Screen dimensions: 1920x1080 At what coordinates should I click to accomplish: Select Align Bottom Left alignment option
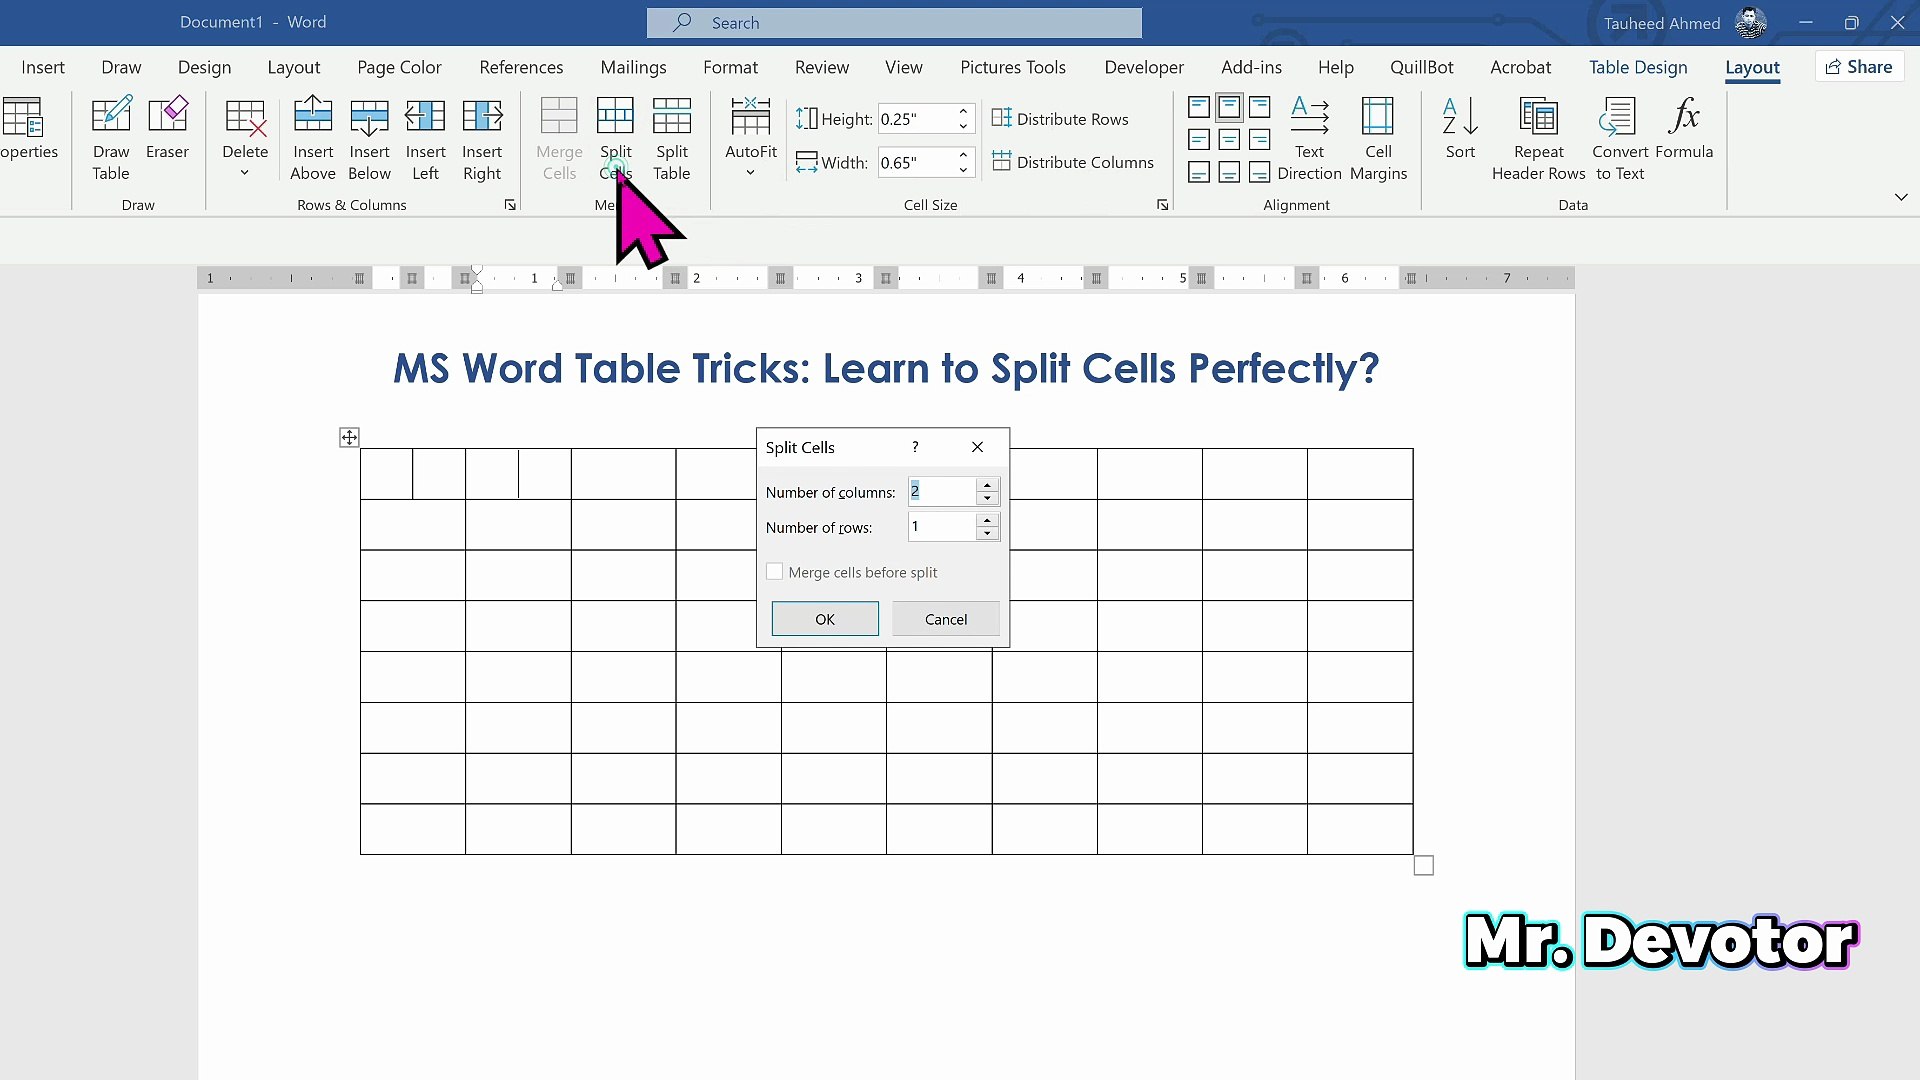coord(1199,173)
